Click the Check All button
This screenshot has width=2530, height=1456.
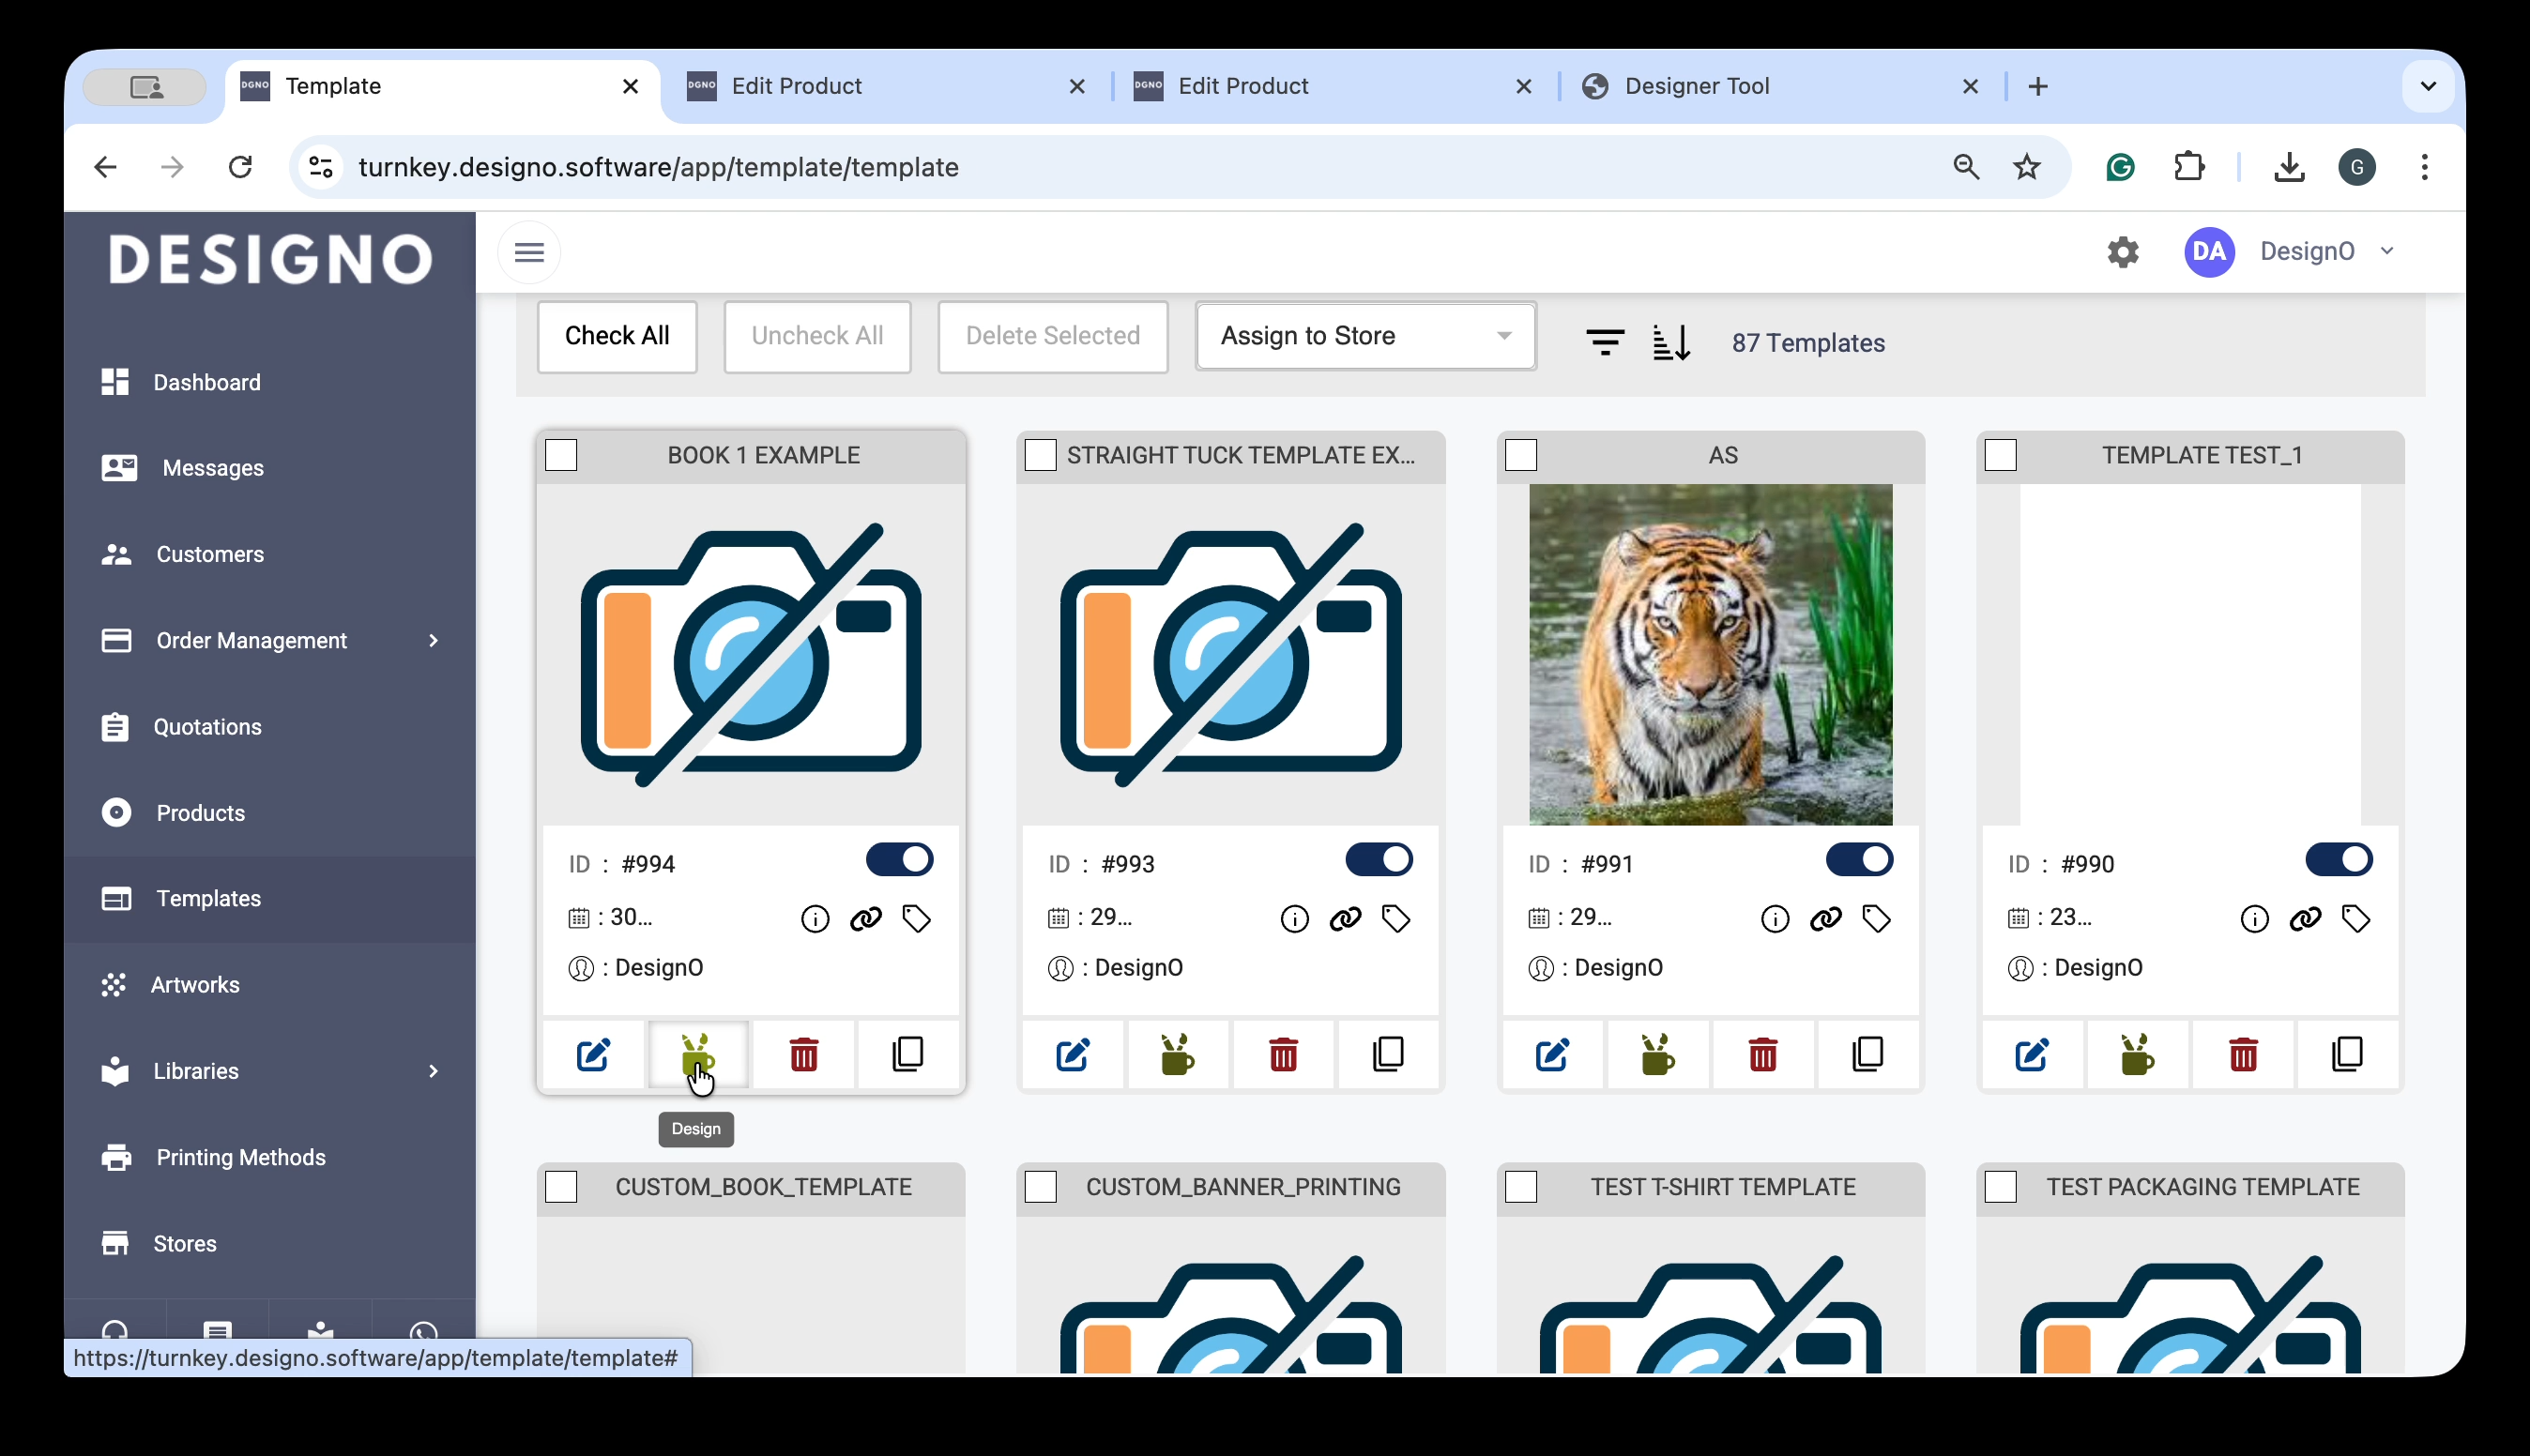coord(617,336)
